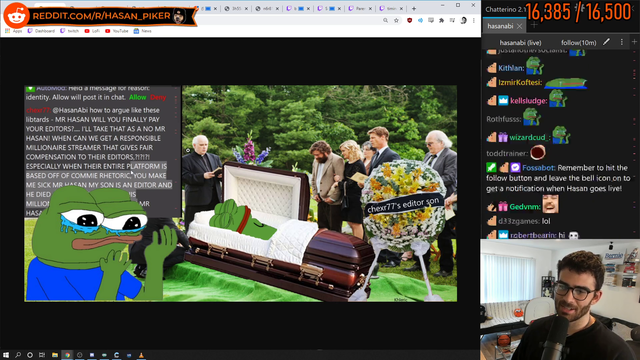Open the News bookmark
Image resolution: width=640 pixels, height=360 pixels.
(142, 31)
